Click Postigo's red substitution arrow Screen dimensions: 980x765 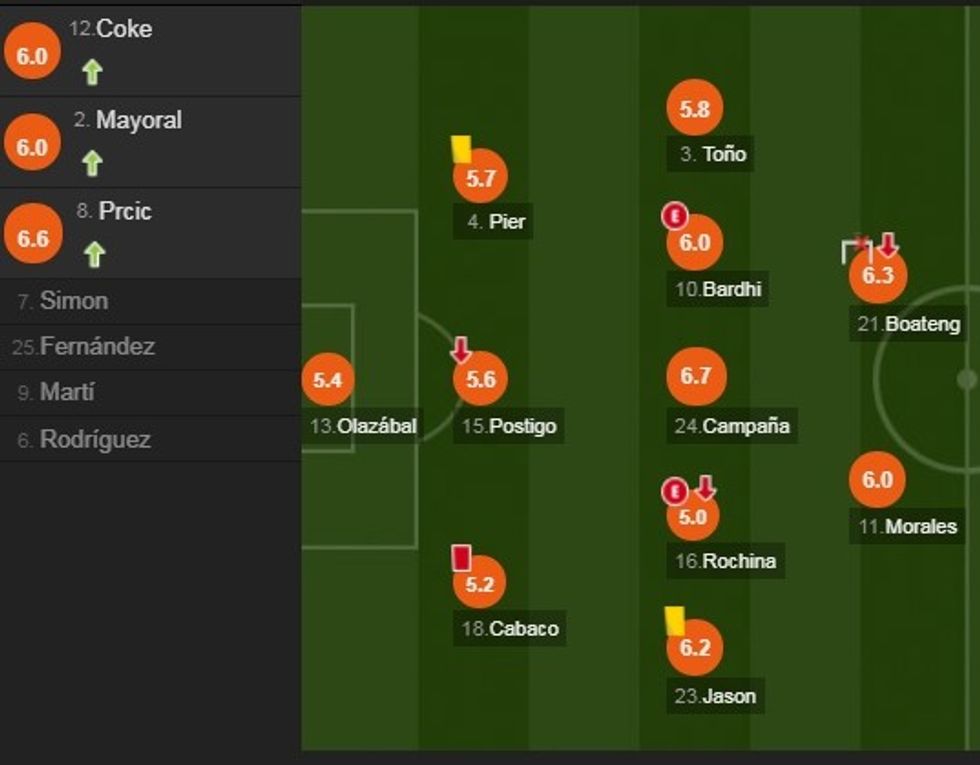click(461, 350)
